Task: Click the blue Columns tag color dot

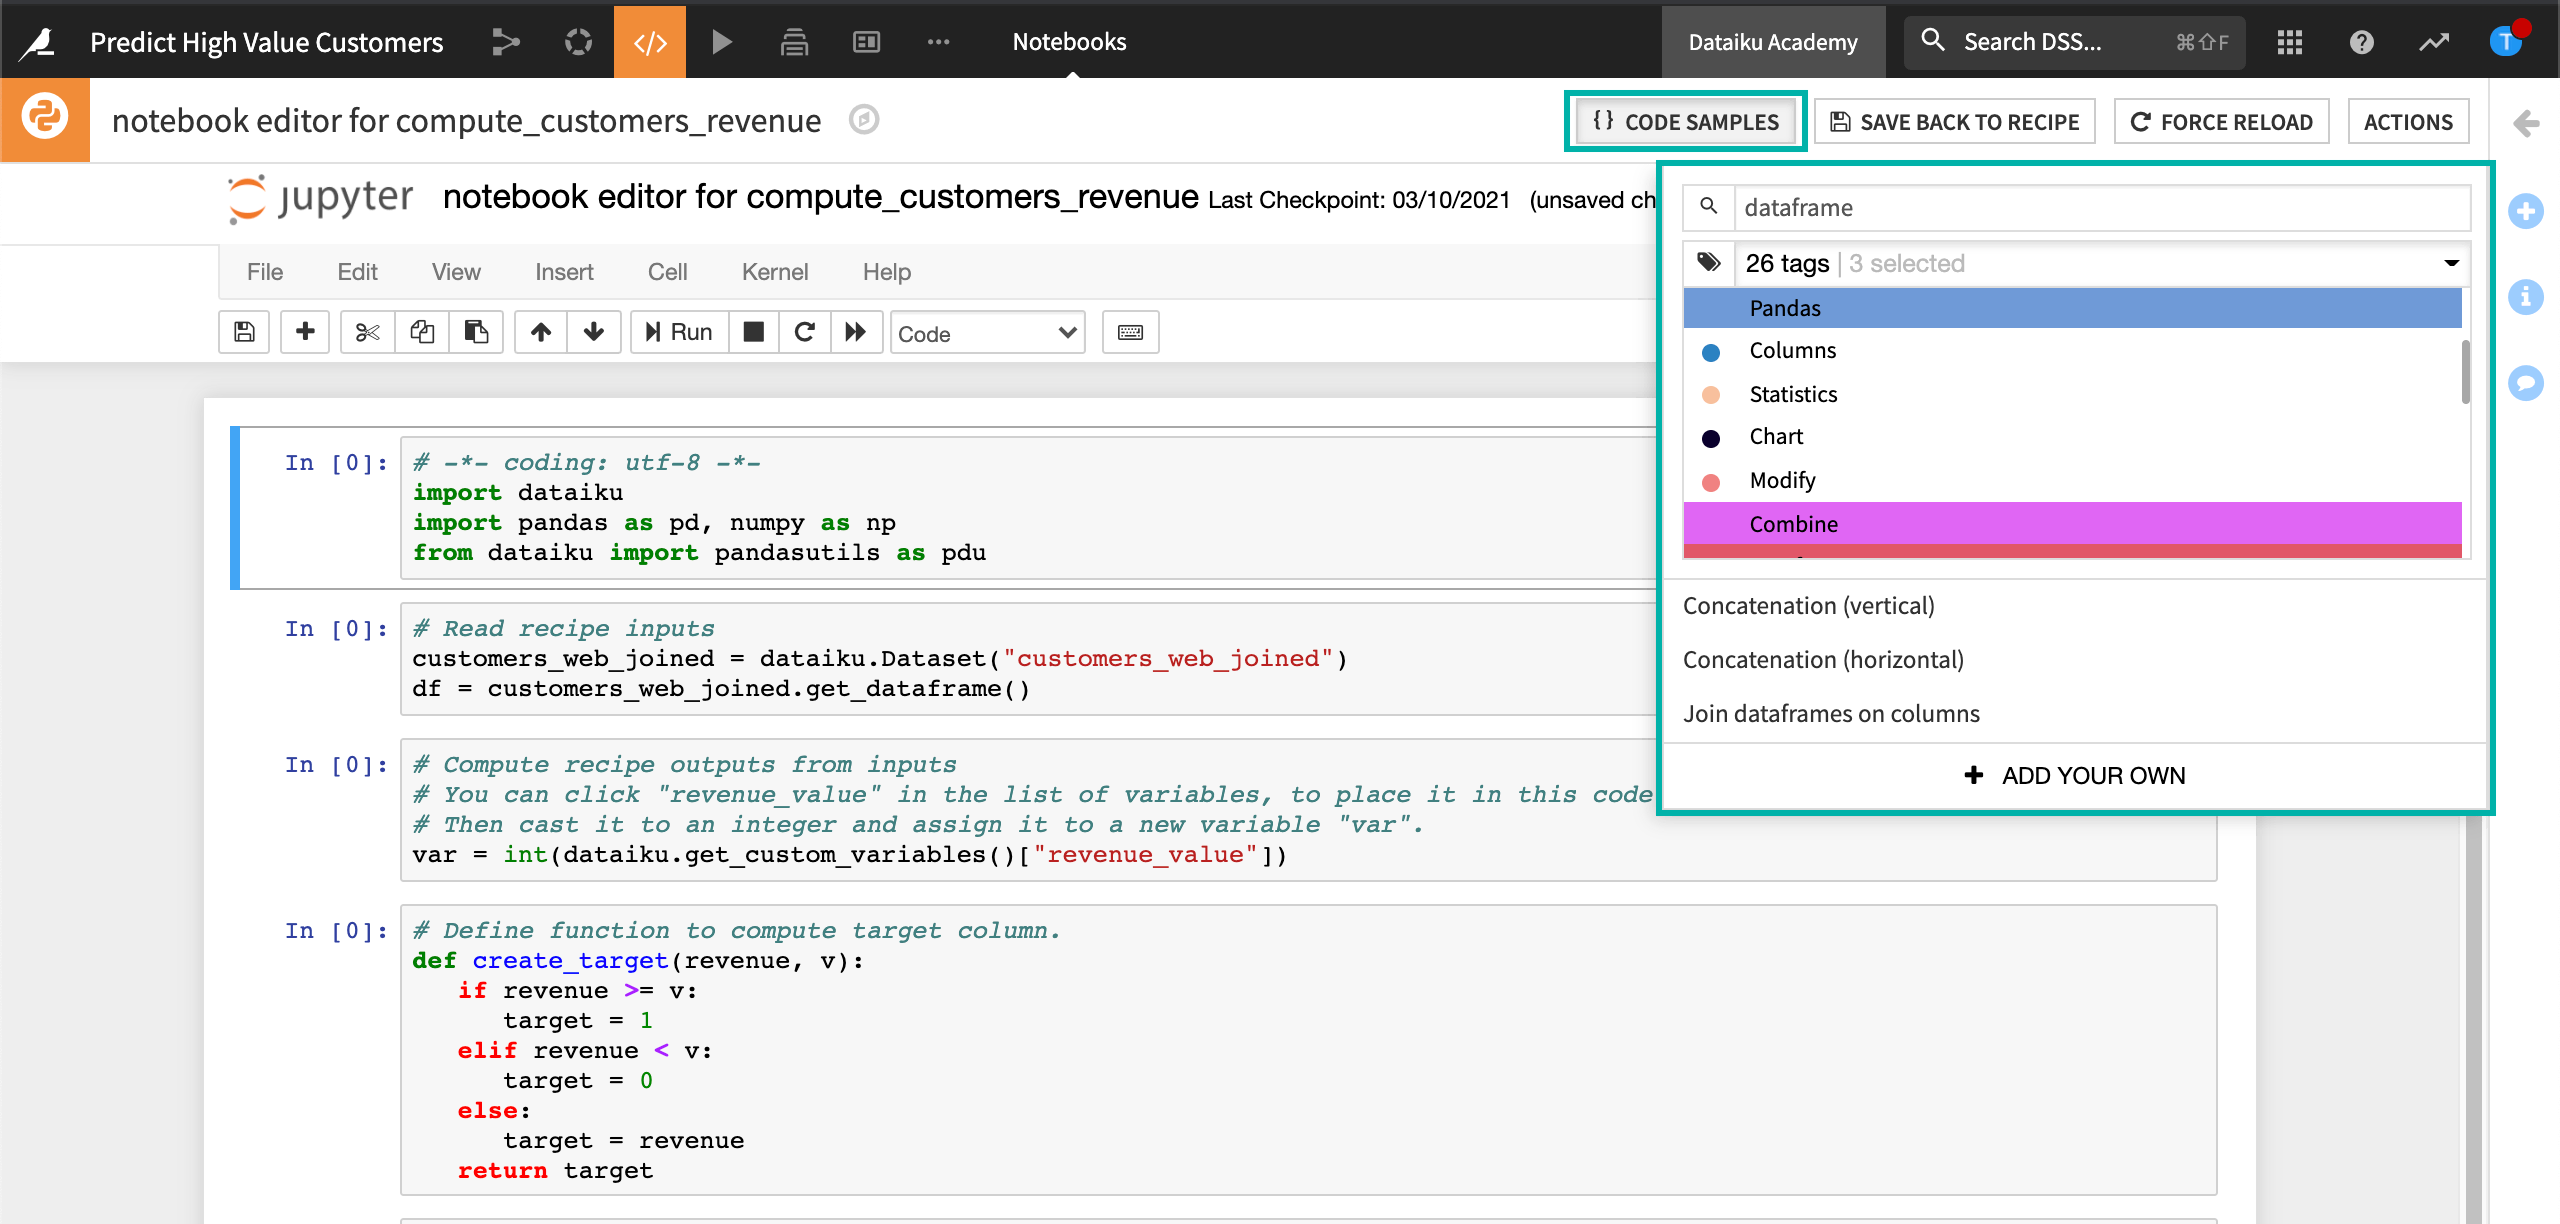Action: coord(1711,352)
